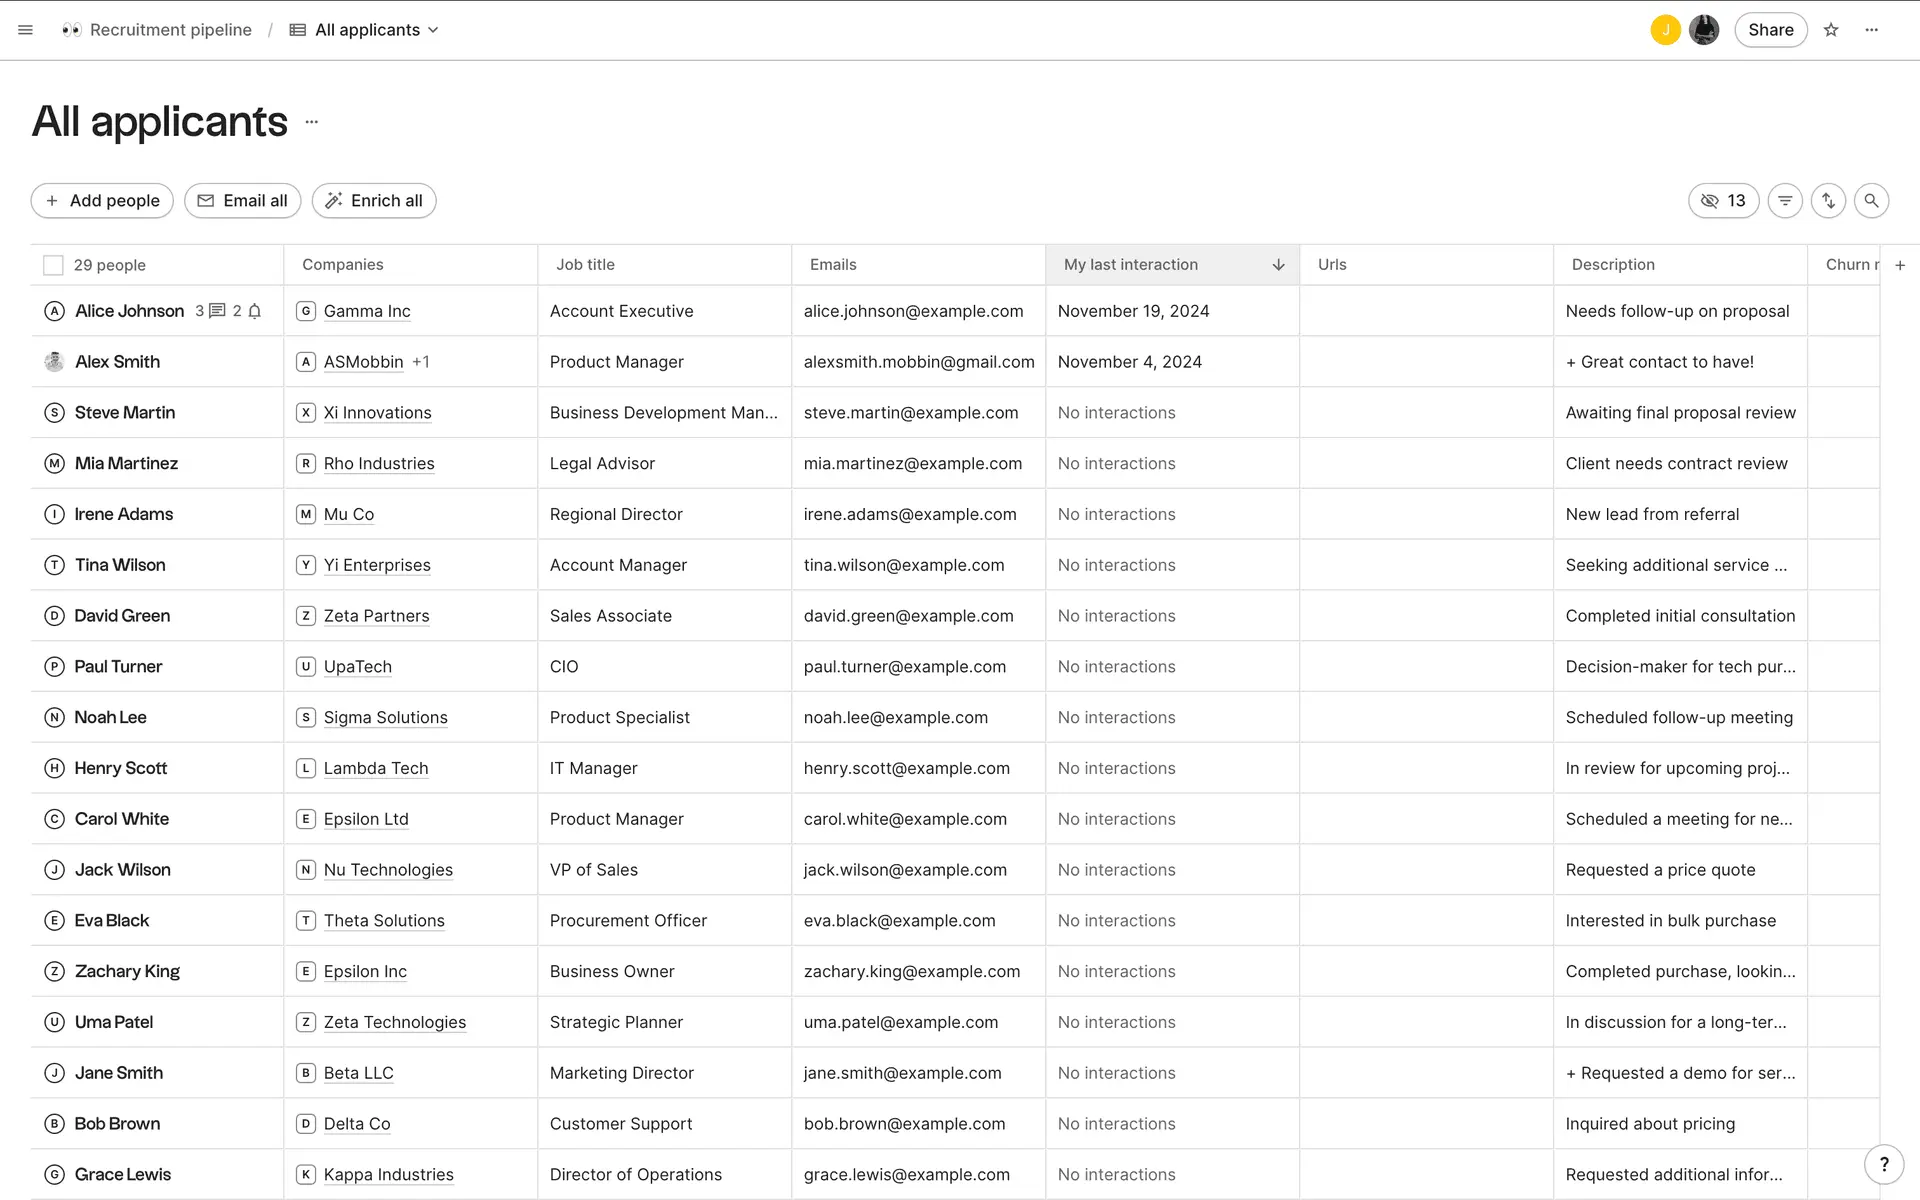Click the star favorite icon
The width and height of the screenshot is (1920, 1200).
[x=1831, y=30]
